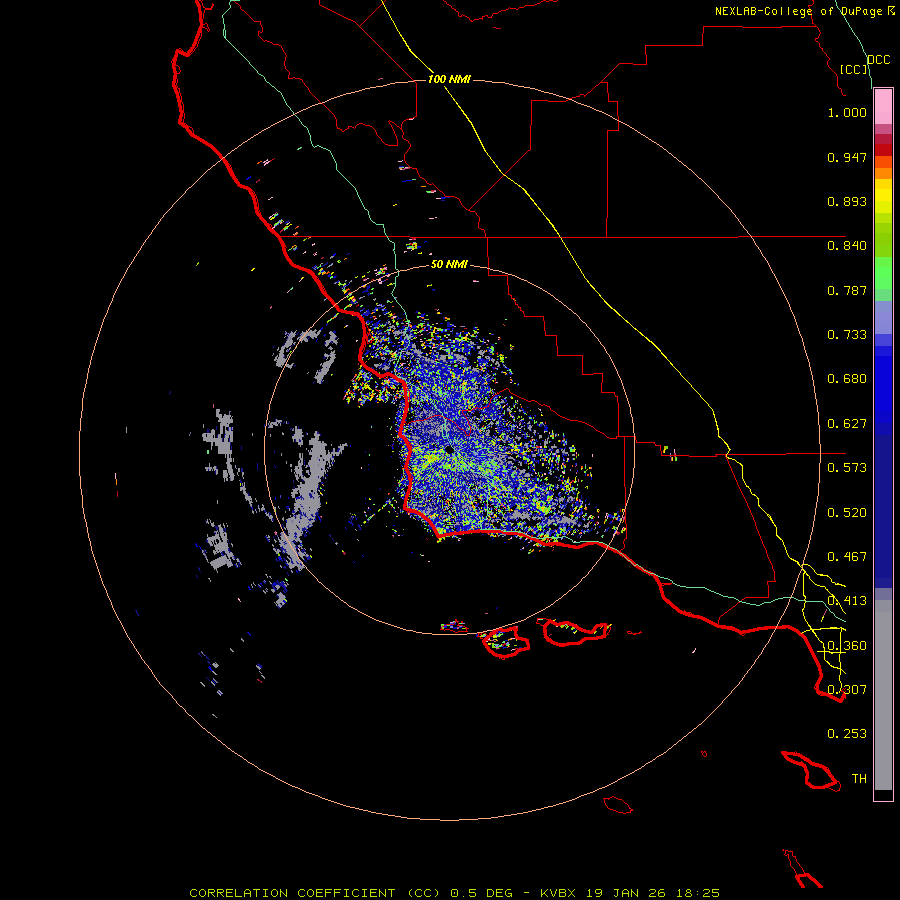Image resolution: width=900 pixels, height=900 pixels.
Task: Click the Correlation Coefficient caption at the bottom
Action: 455,893
